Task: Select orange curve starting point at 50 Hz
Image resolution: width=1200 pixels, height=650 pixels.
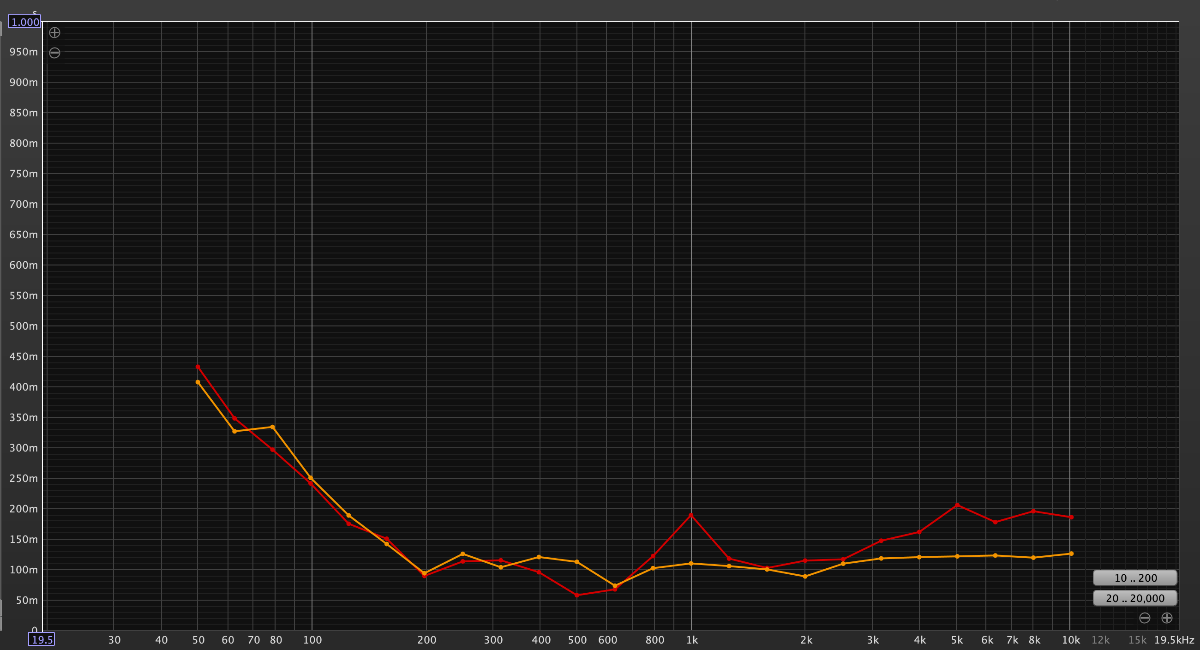Action: pyautogui.click(x=198, y=382)
